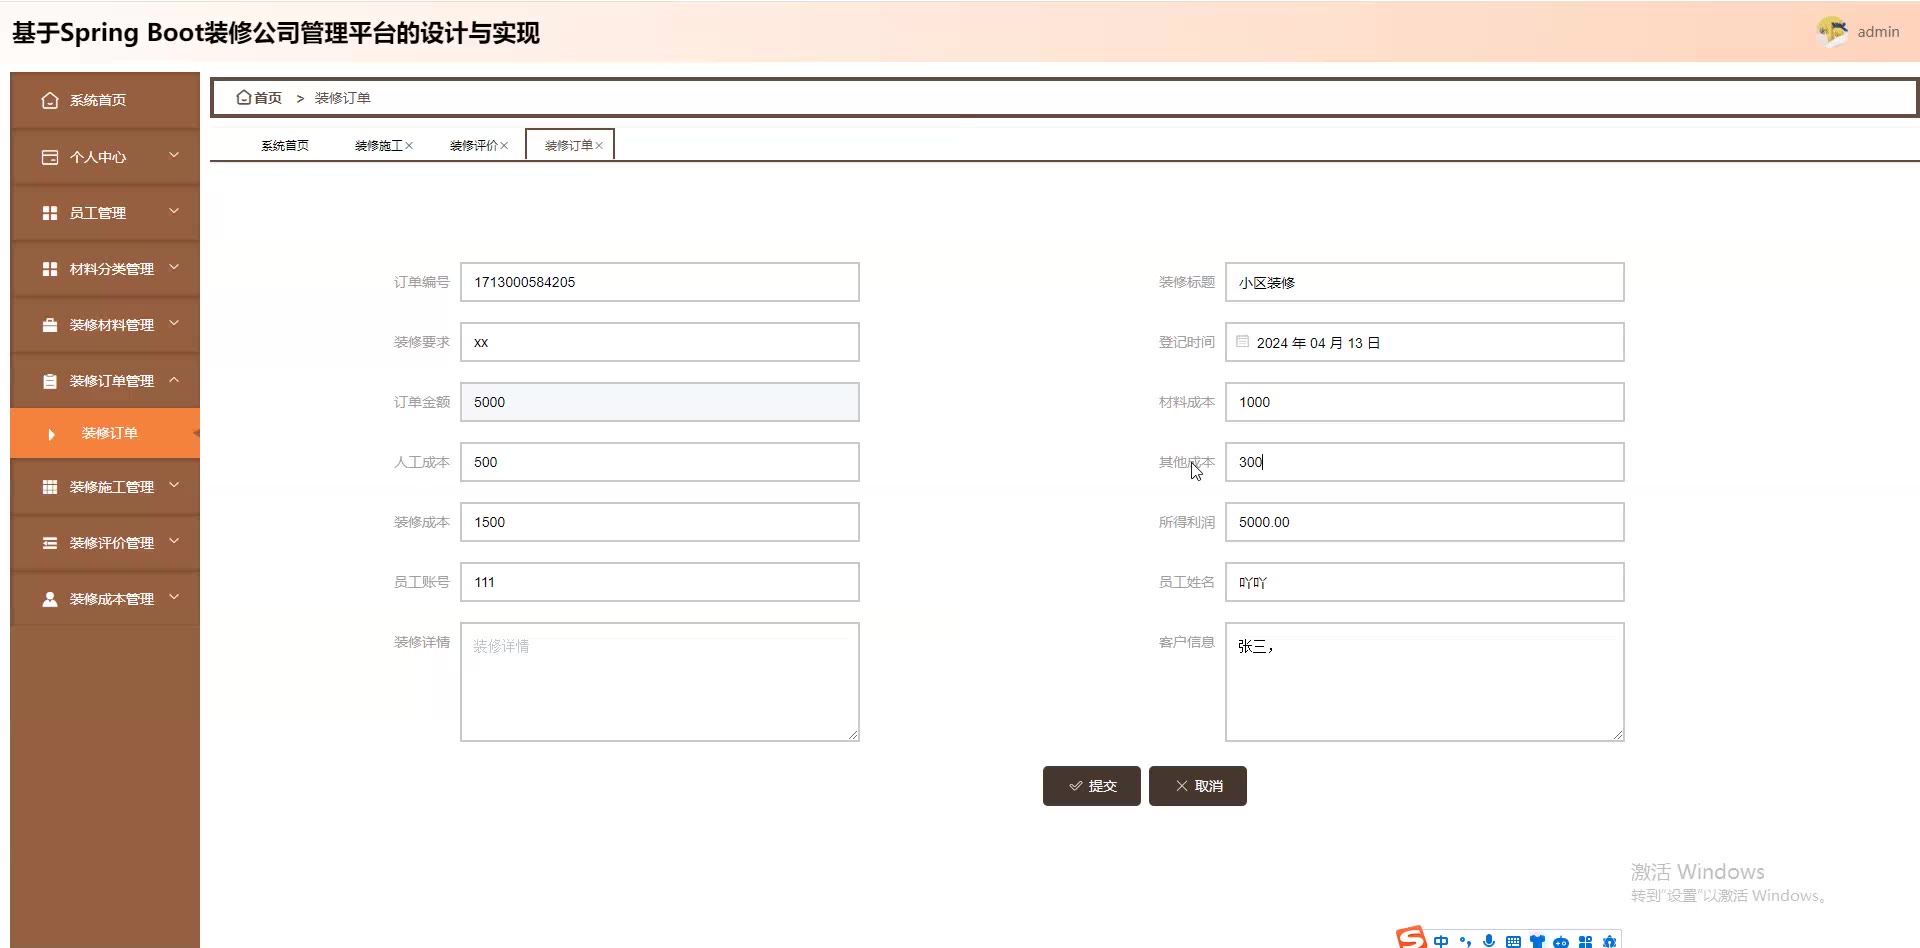Expand the 装修施工管理 menu chevron
This screenshot has height=948, width=1920.
pos(174,485)
